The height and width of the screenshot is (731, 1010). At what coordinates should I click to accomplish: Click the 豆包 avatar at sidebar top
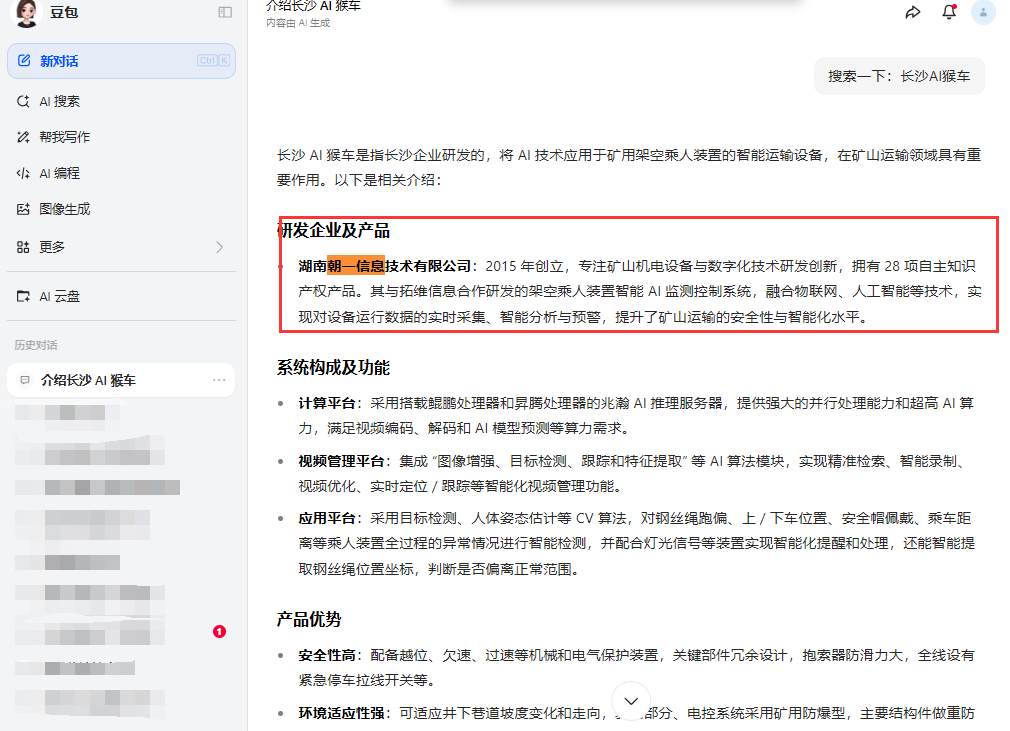pos(25,13)
